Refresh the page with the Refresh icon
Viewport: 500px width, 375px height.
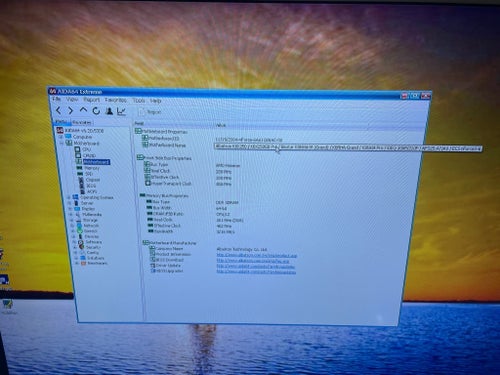[x=96, y=111]
